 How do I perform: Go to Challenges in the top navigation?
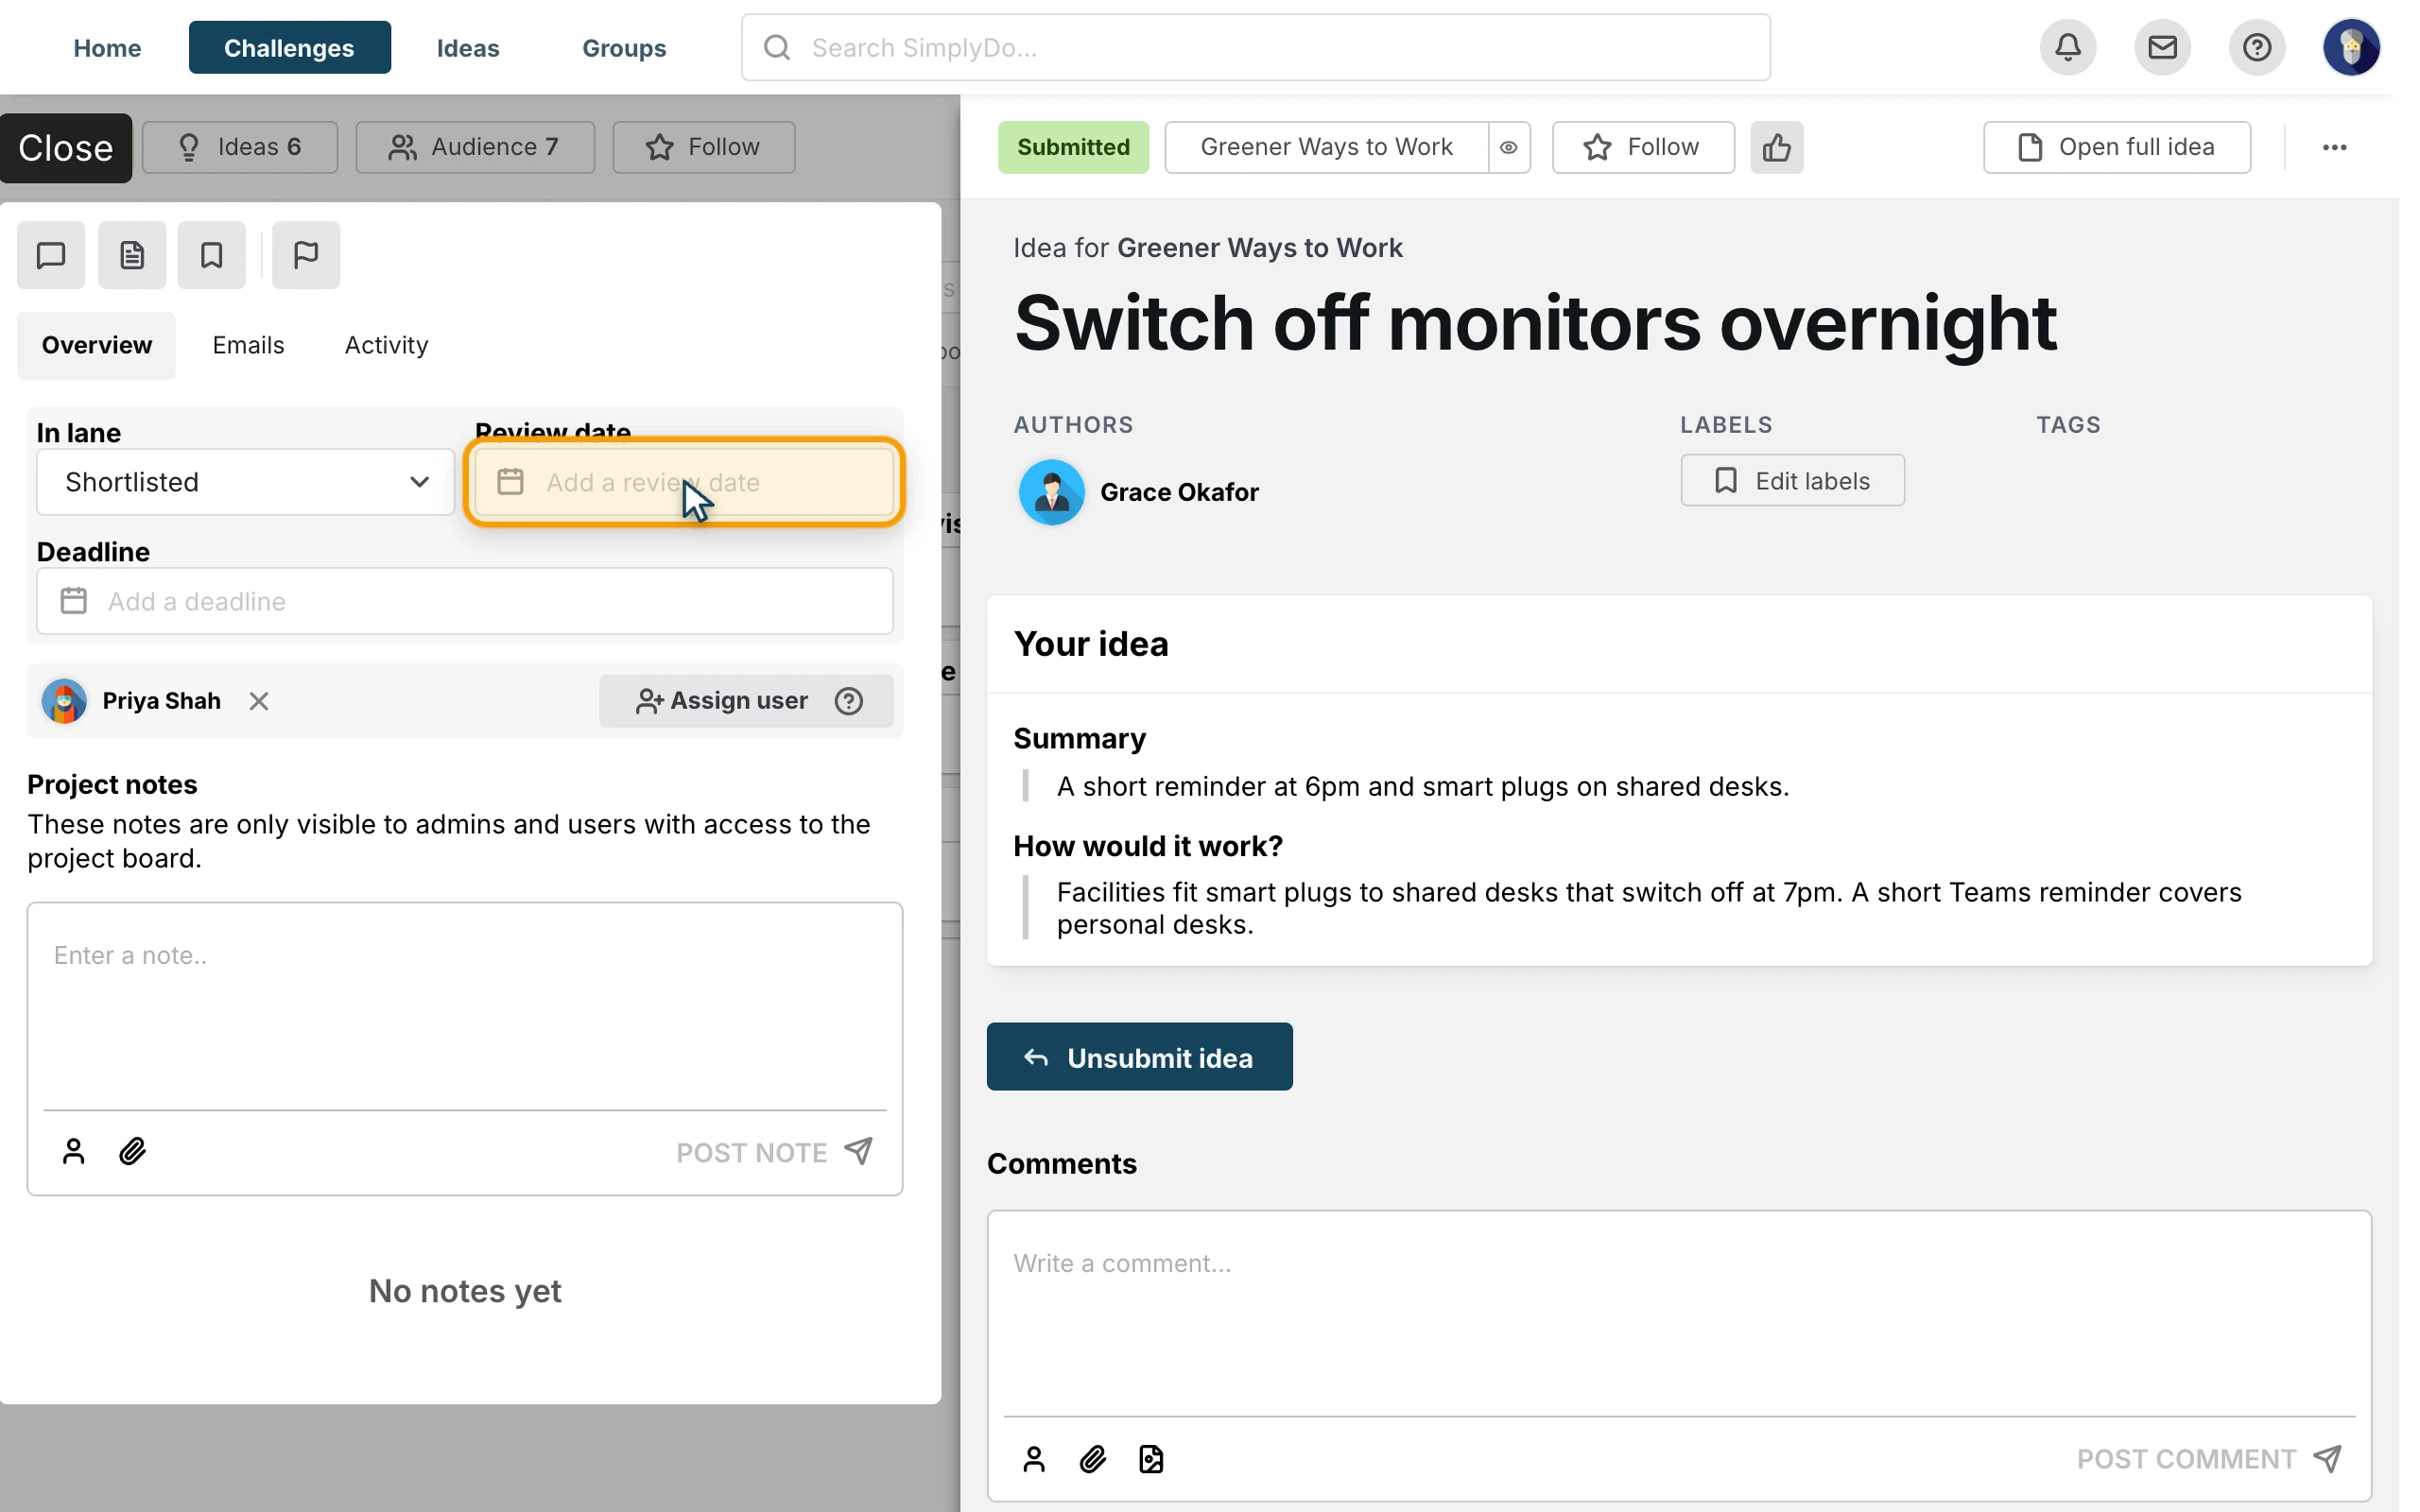point(289,47)
